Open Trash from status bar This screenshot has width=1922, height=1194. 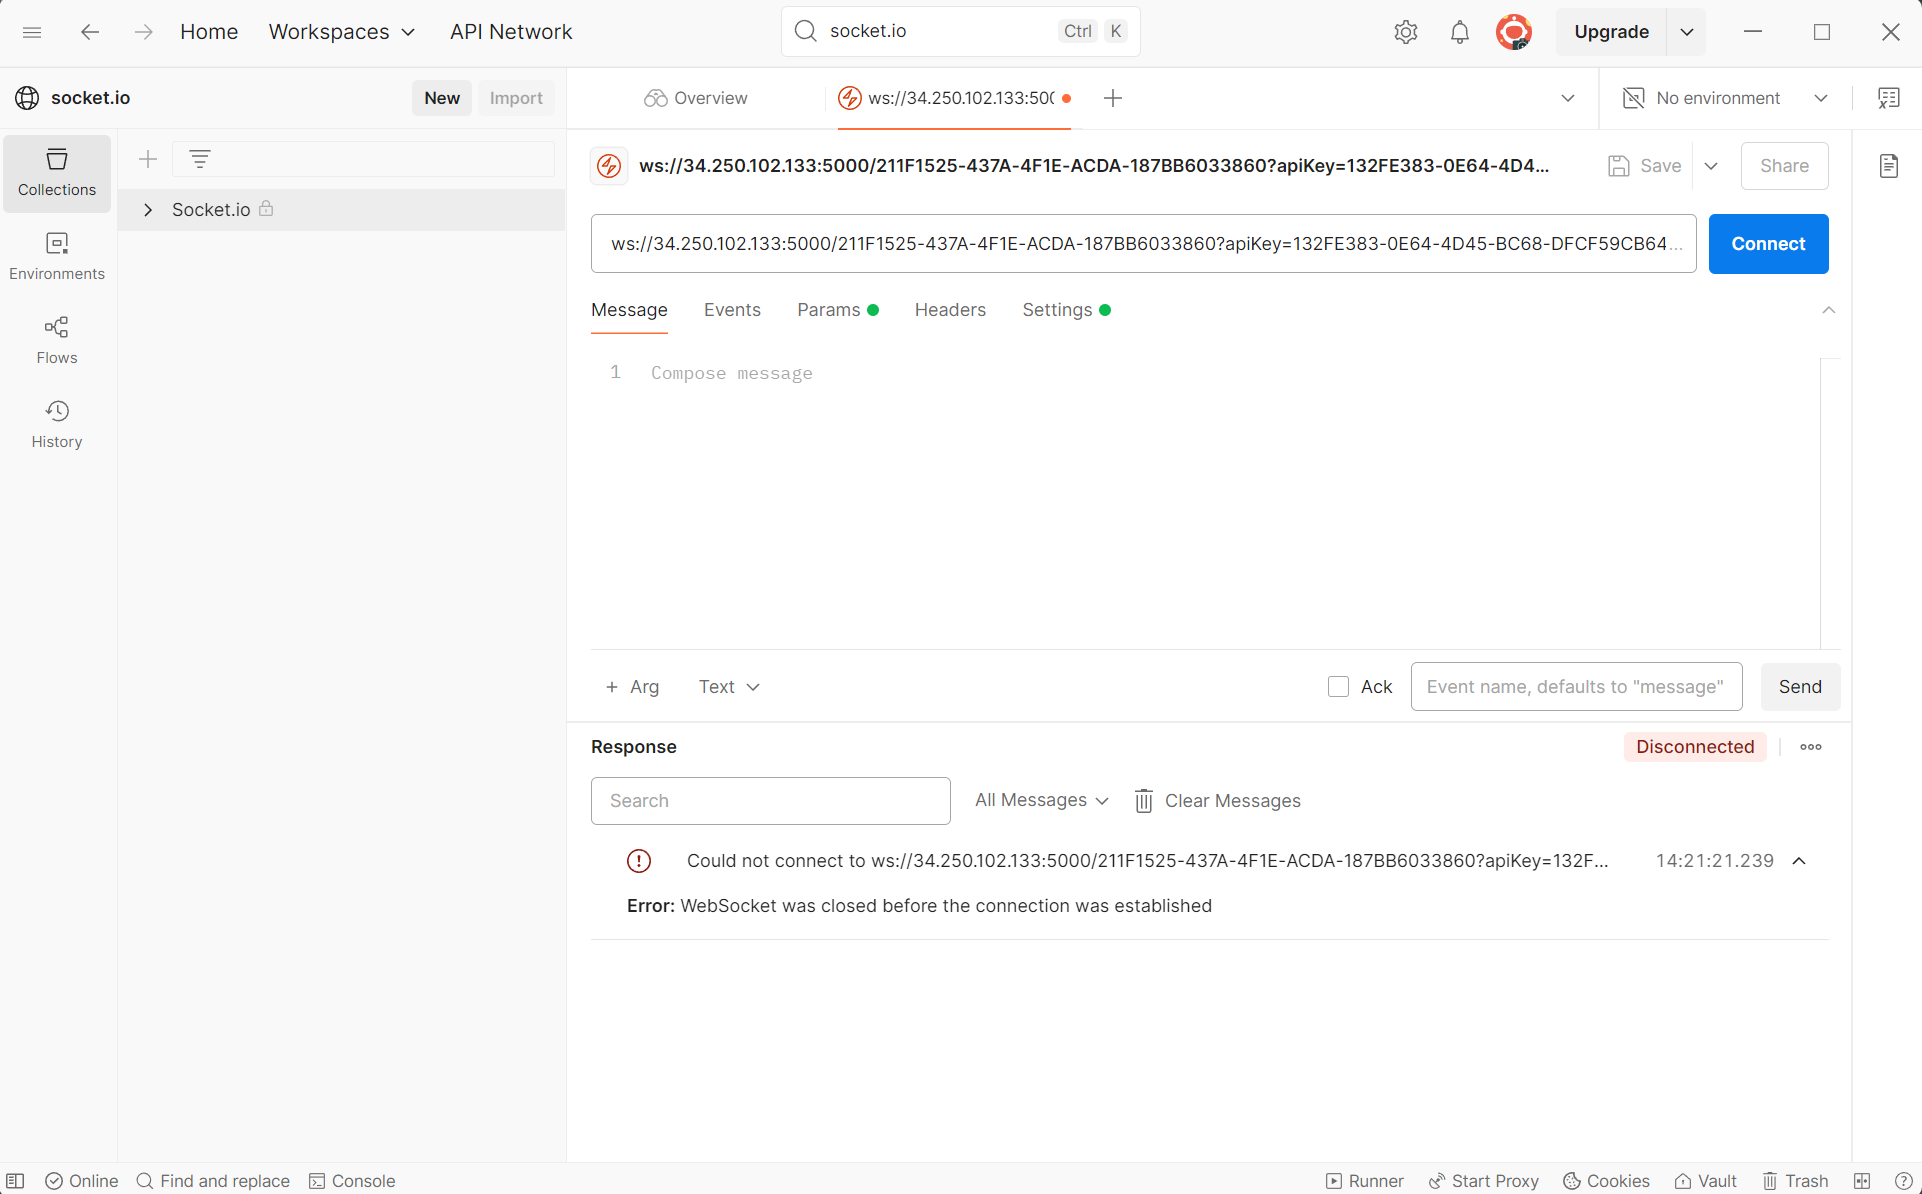coord(1795,1181)
